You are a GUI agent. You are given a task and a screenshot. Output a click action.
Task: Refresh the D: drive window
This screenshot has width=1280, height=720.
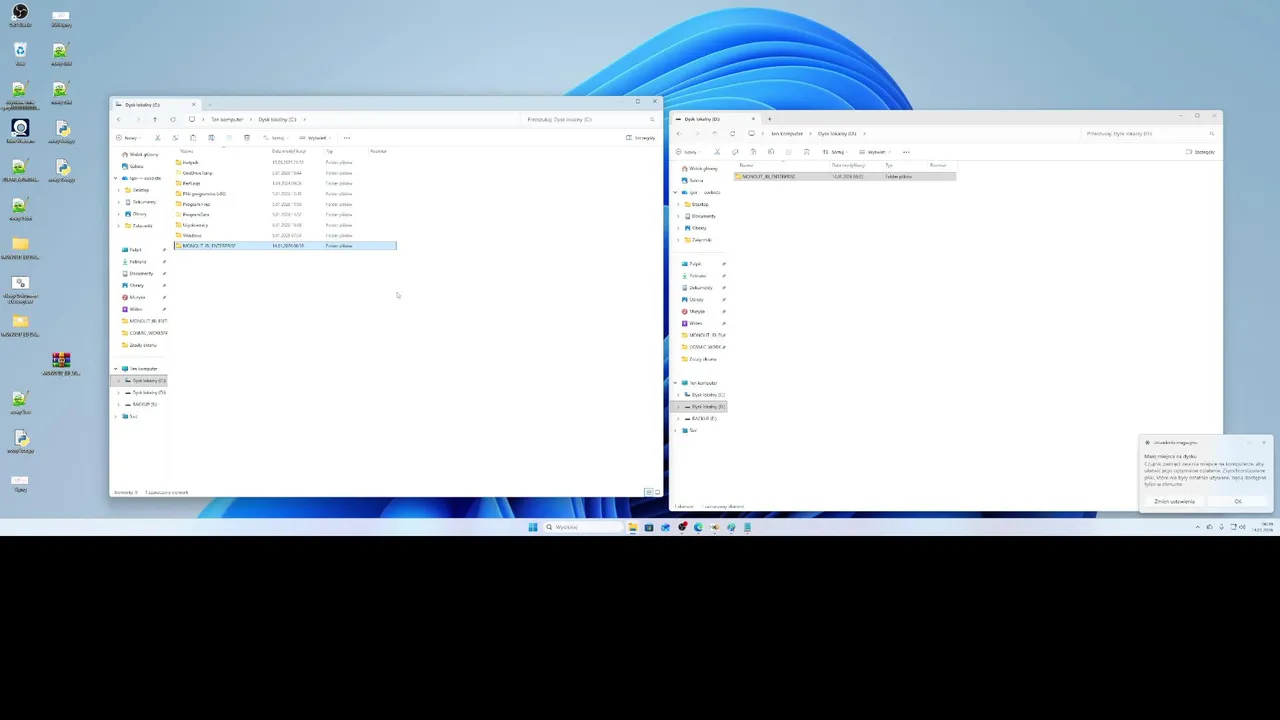click(733, 133)
